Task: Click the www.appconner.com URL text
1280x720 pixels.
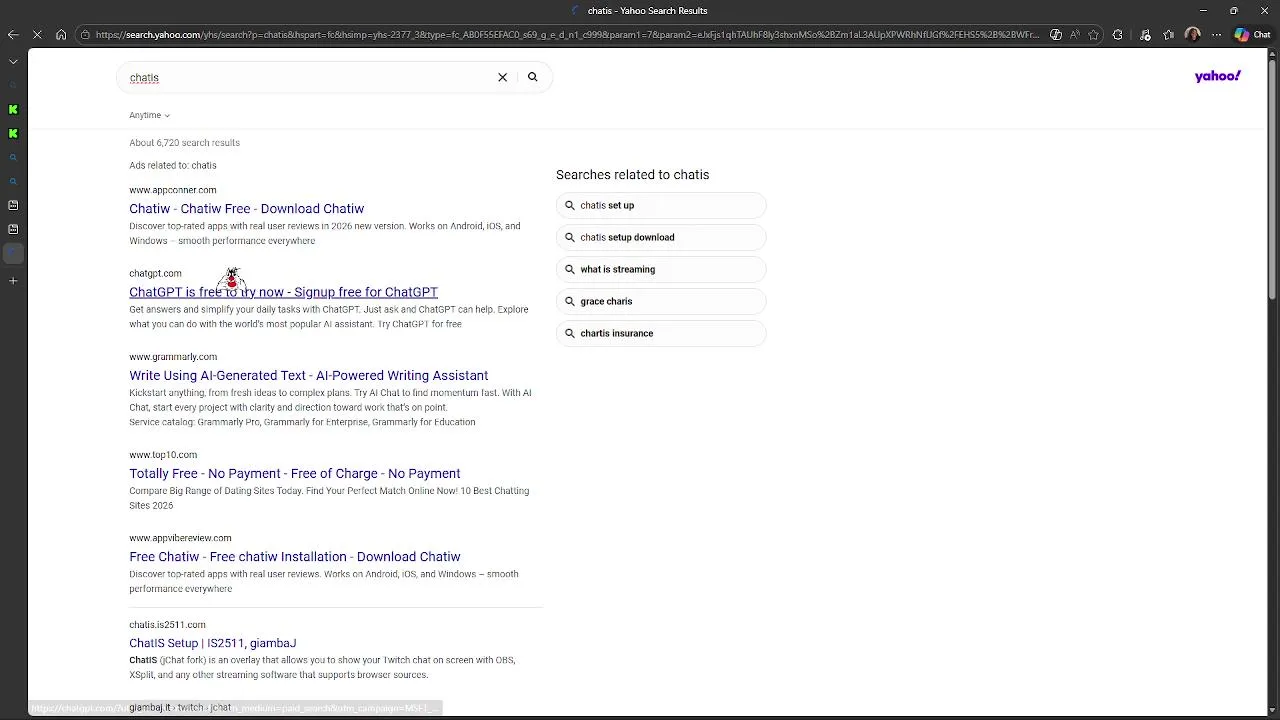Action: coord(172,190)
